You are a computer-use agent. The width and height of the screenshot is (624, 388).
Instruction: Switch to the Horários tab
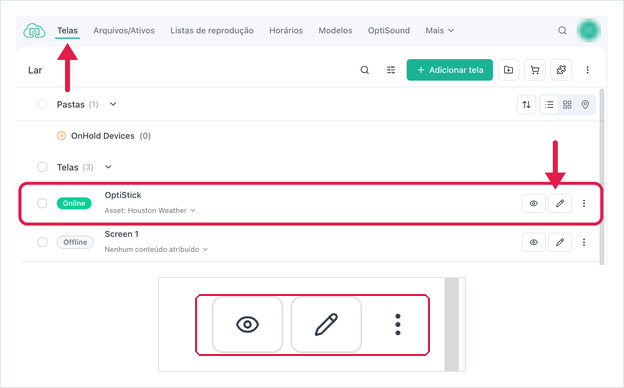click(x=286, y=30)
